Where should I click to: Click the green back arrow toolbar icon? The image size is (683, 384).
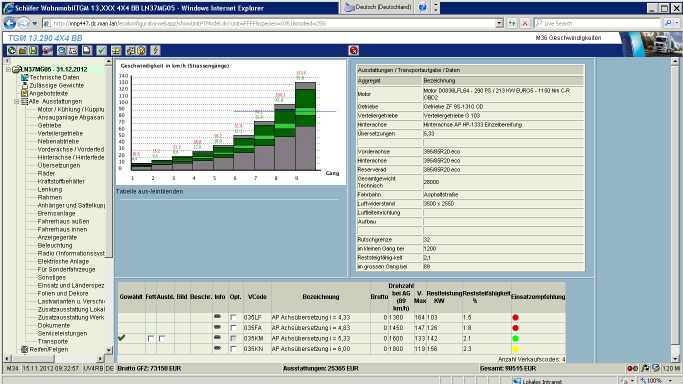(x=12, y=51)
